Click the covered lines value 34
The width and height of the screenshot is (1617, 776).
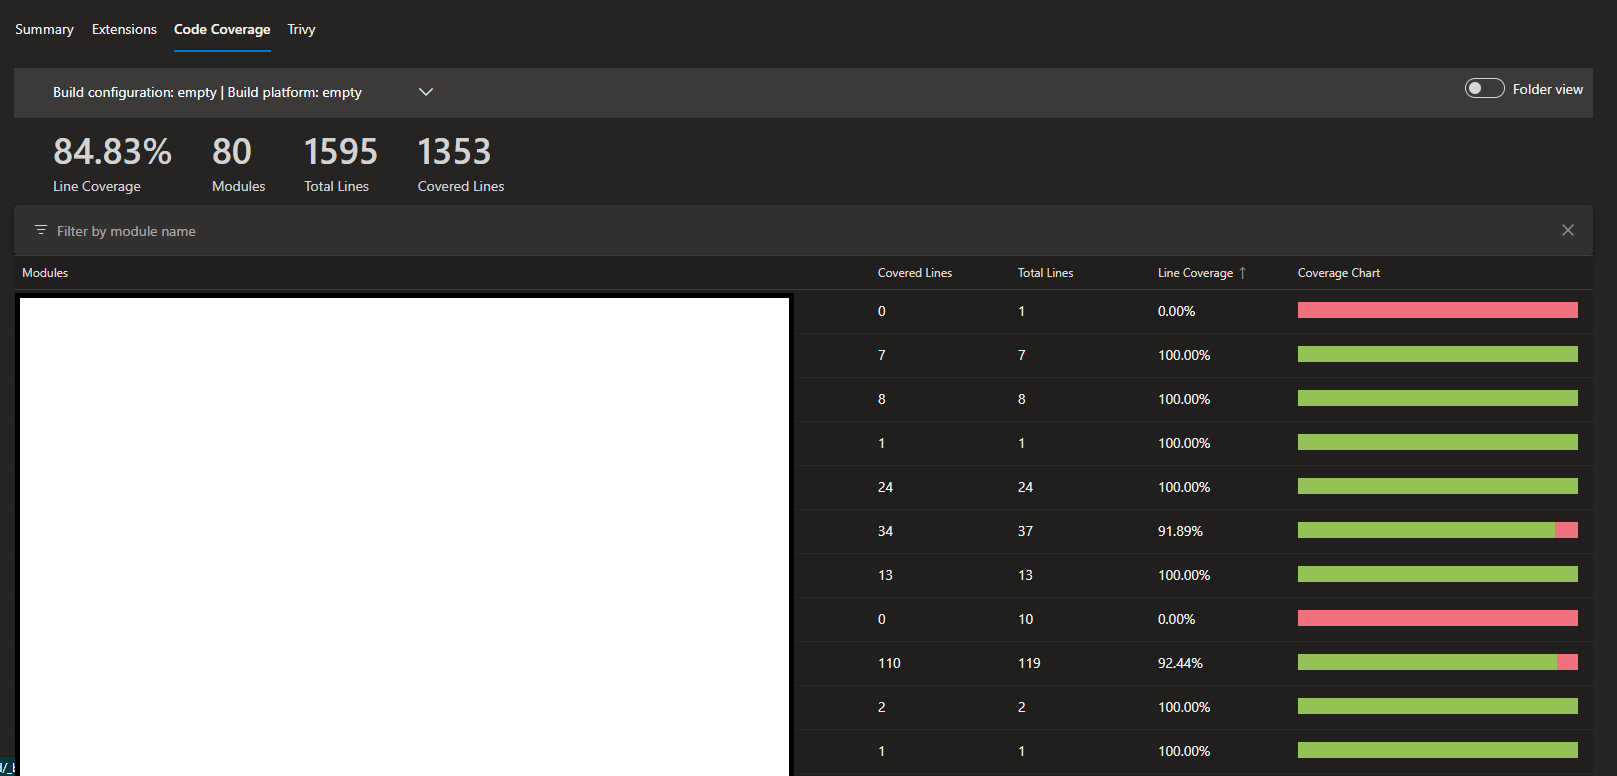tap(885, 531)
